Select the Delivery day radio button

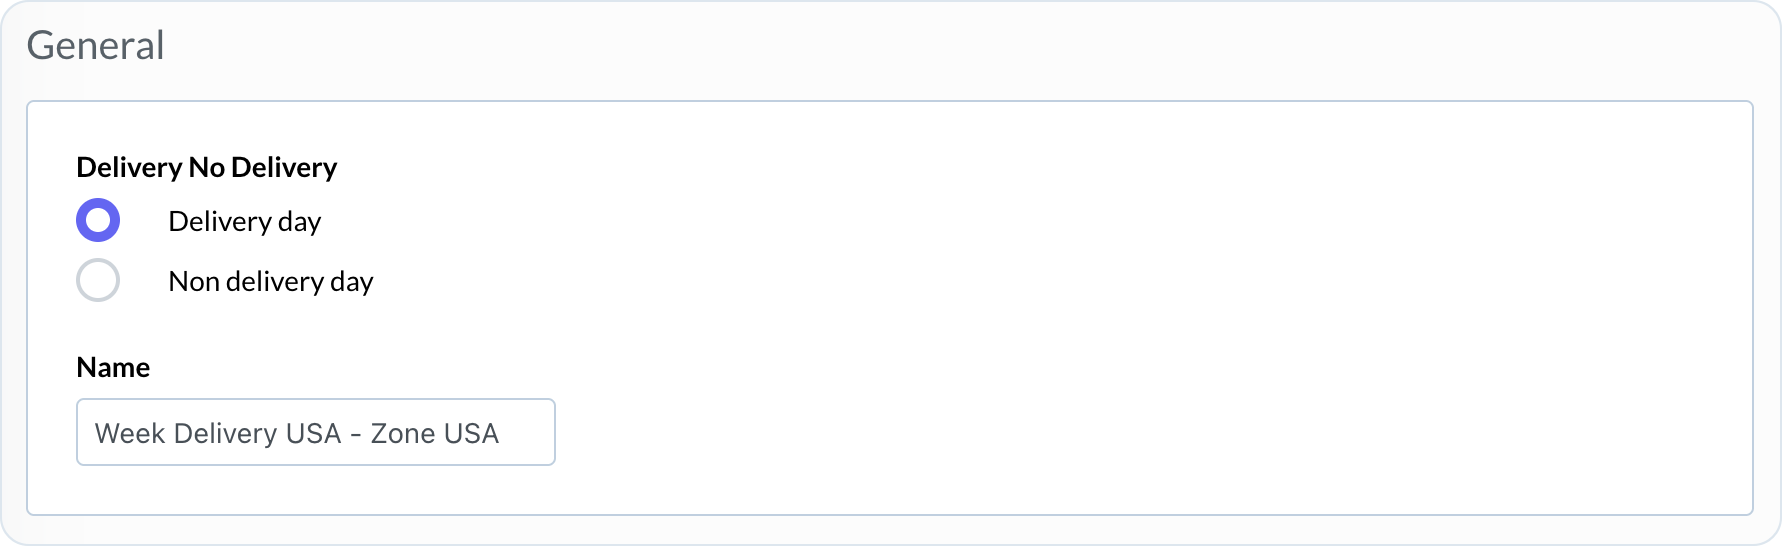(98, 221)
